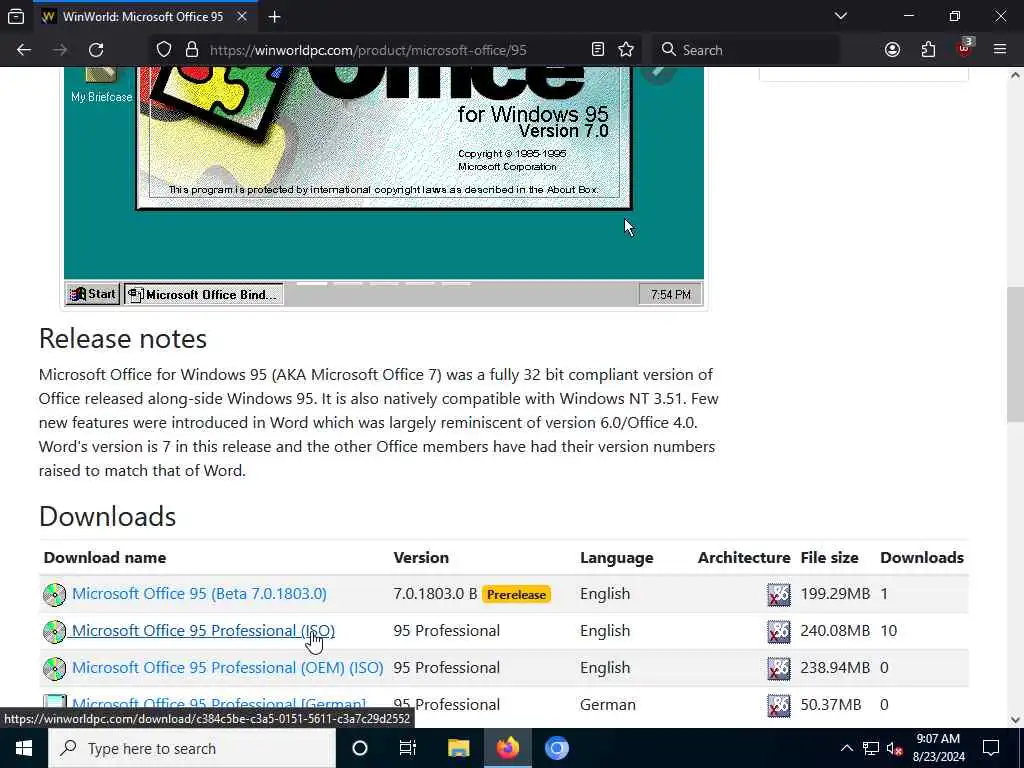Bookmark this page with the star
The height and width of the screenshot is (768, 1024).
[x=626, y=50]
